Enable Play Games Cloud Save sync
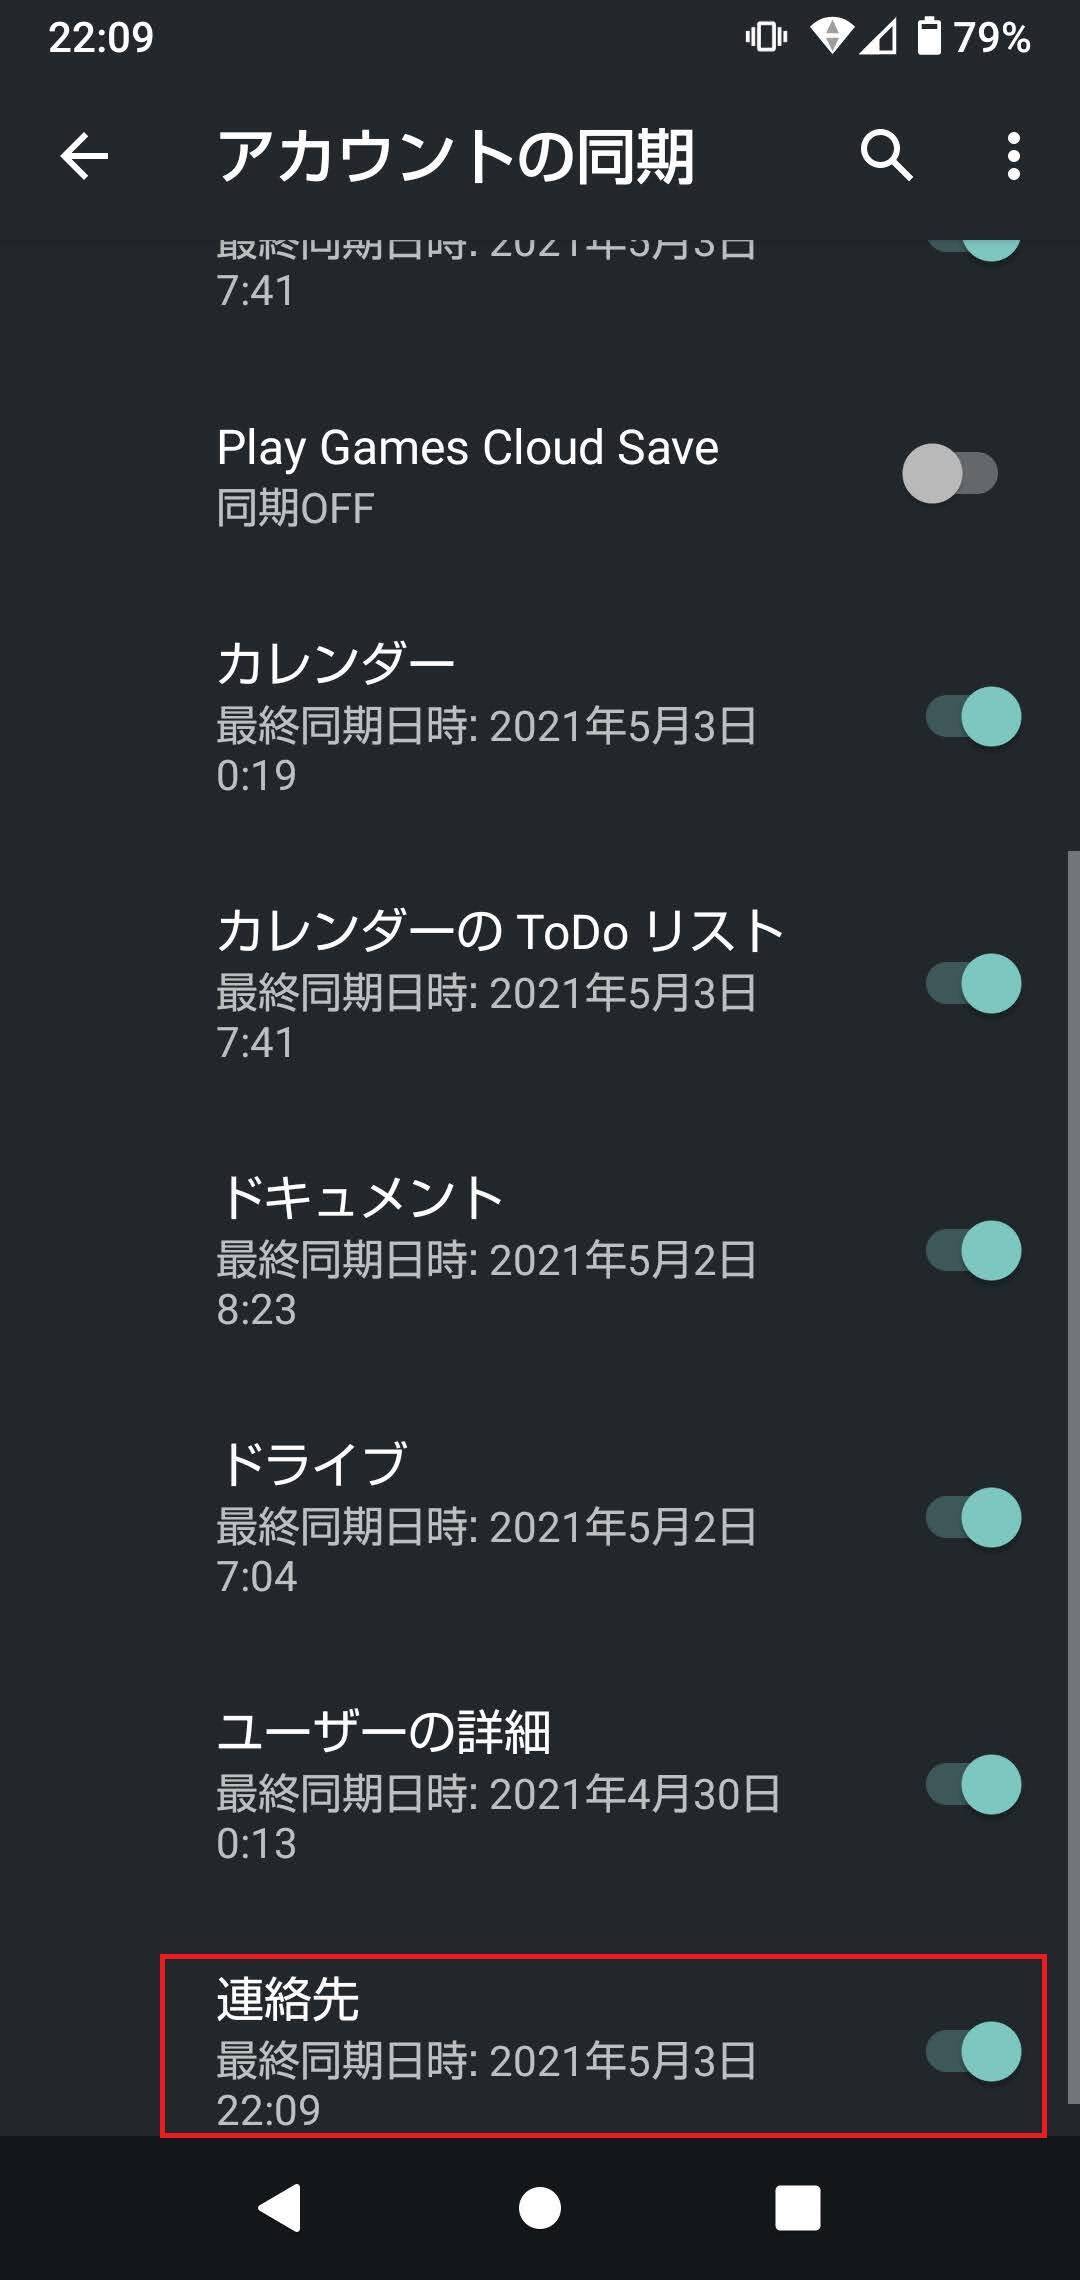Image resolution: width=1080 pixels, height=2280 pixels. click(950, 474)
